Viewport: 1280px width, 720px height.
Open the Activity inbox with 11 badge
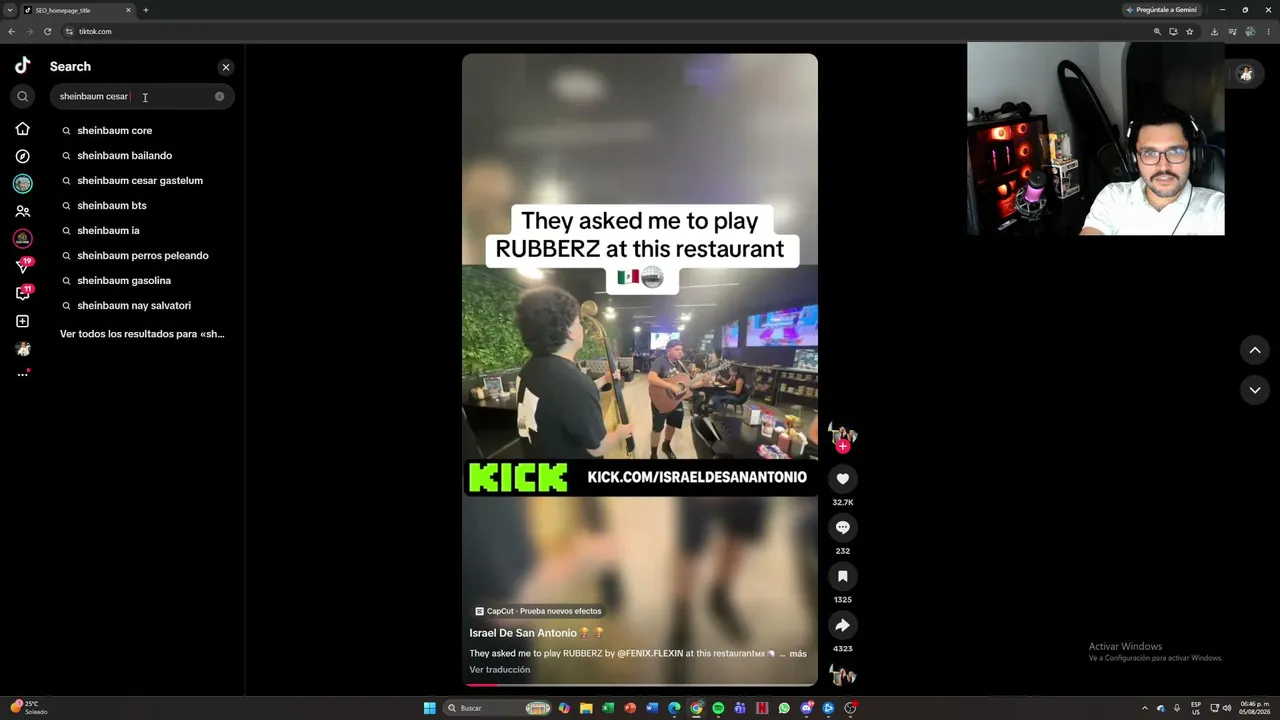coord(24,293)
